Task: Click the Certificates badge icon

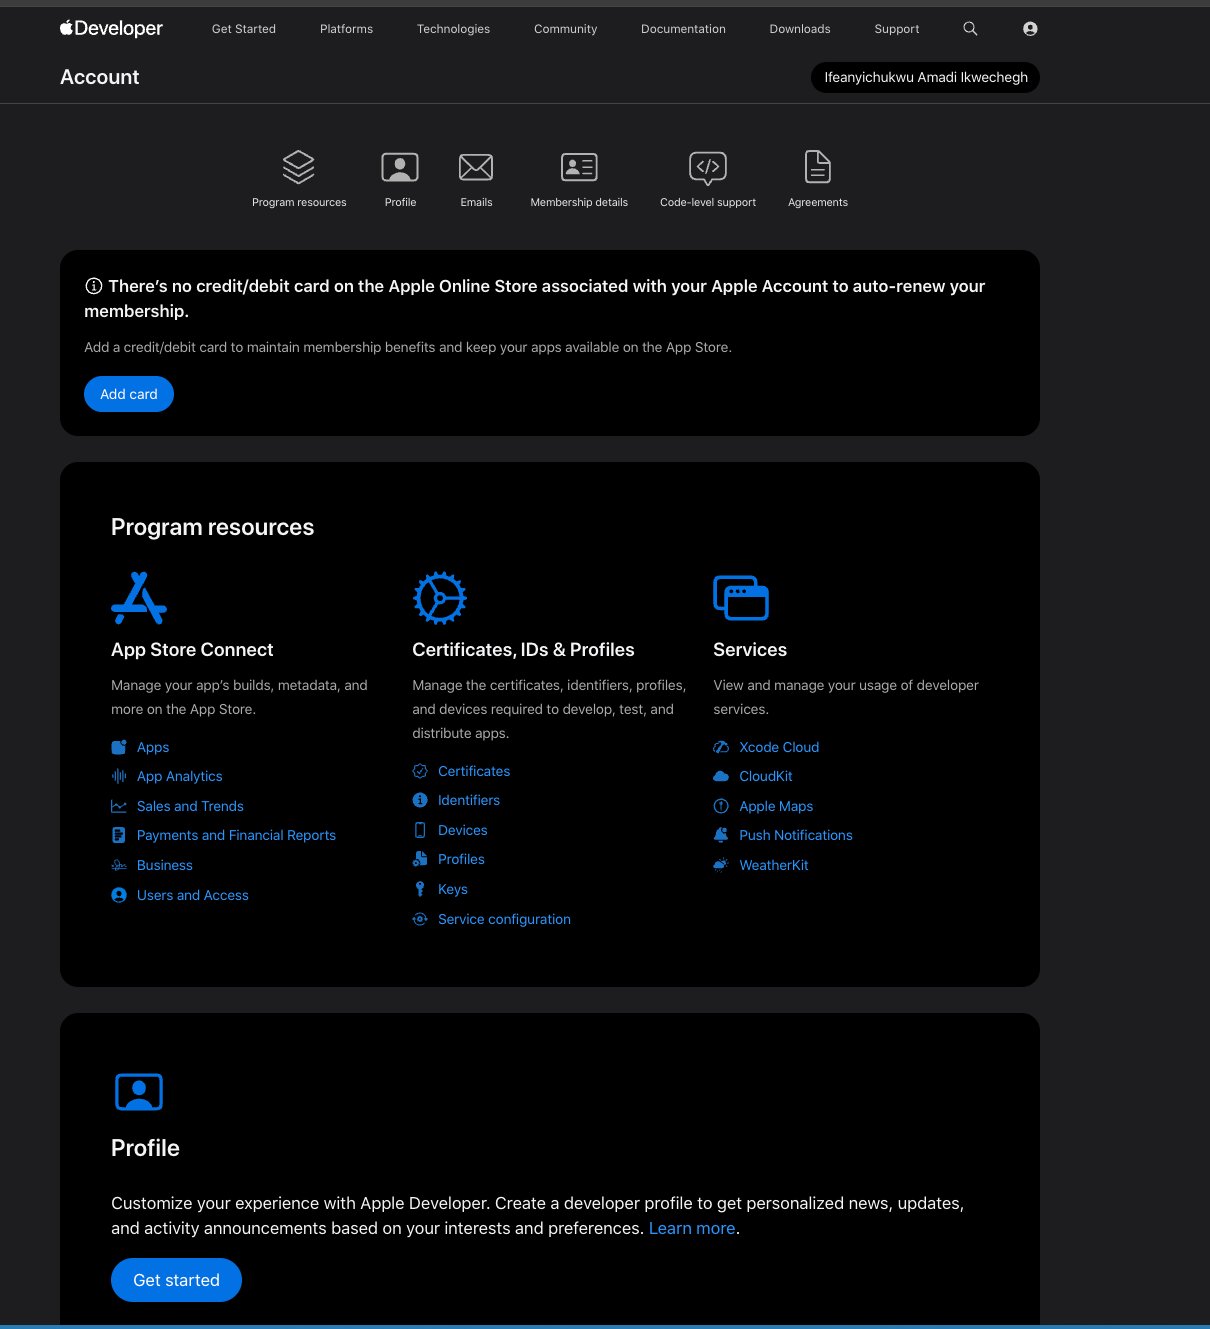Action: click(420, 771)
